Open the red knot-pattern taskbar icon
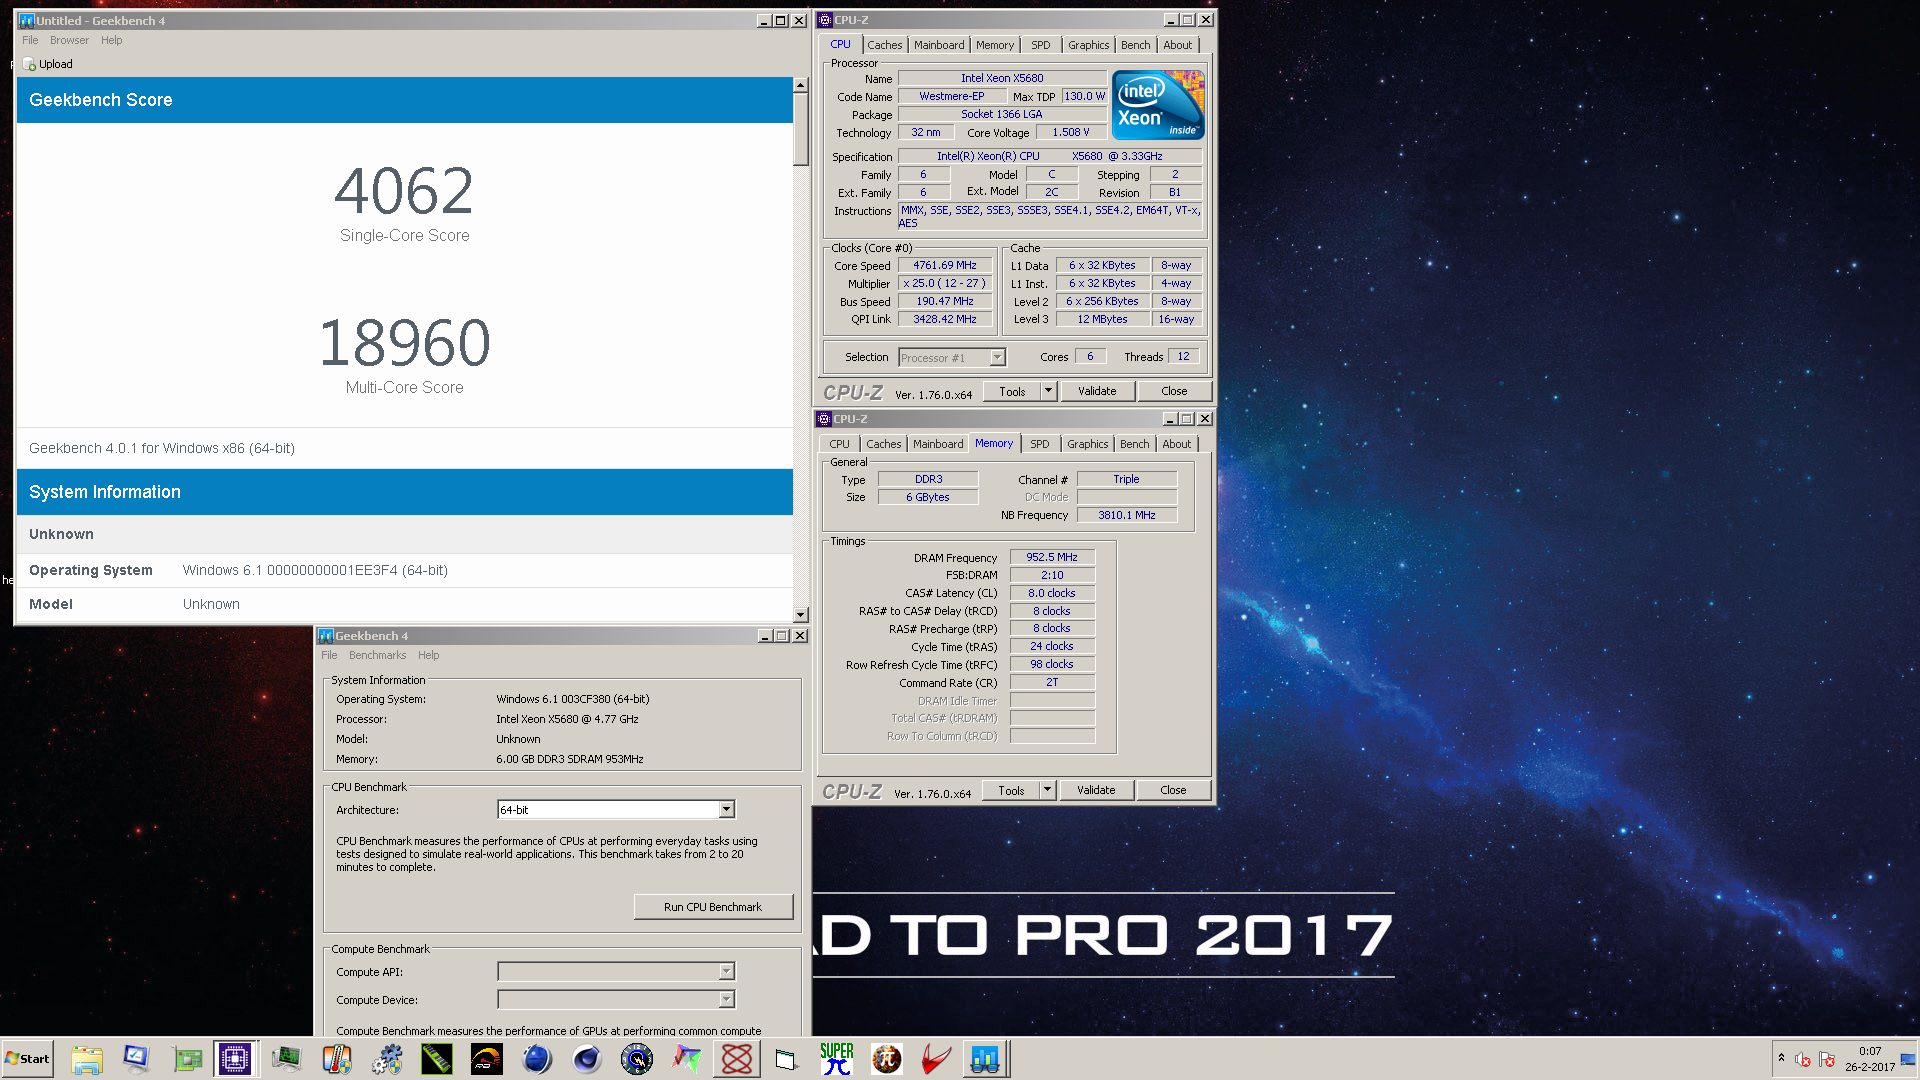The width and height of the screenshot is (1920, 1080). click(x=737, y=1059)
